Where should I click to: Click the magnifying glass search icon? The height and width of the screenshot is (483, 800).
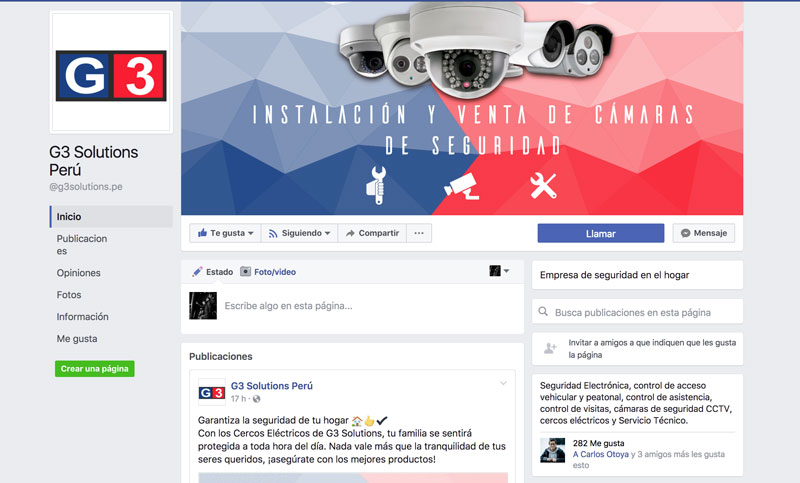tap(543, 312)
